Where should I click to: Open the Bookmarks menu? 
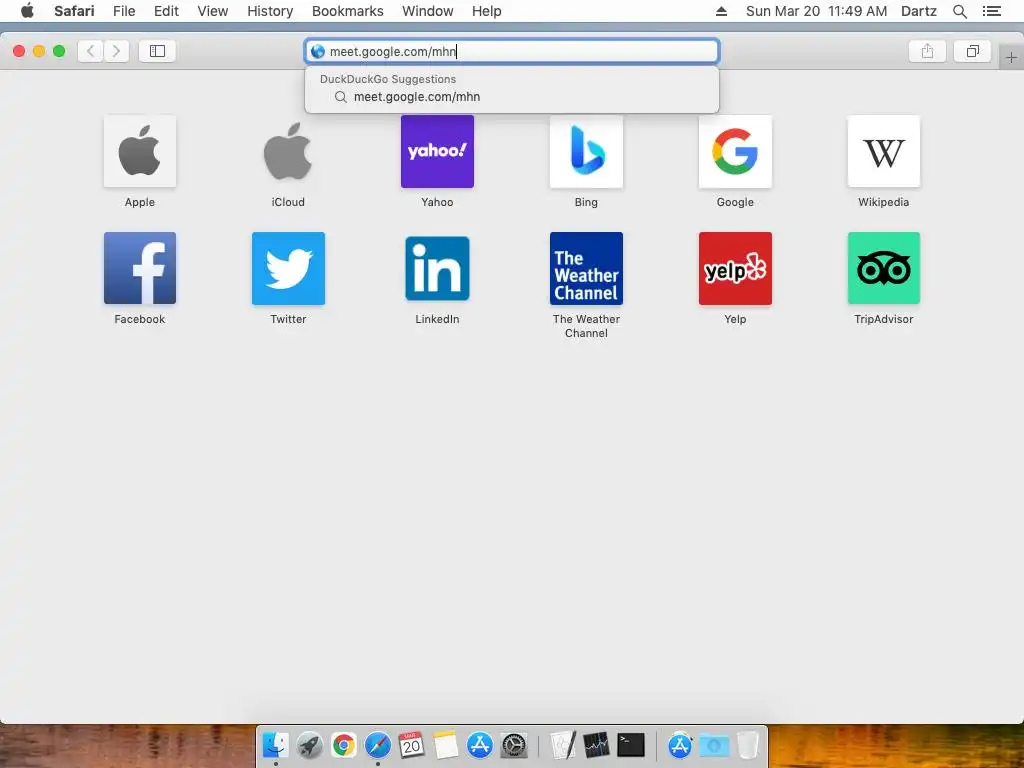347,11
